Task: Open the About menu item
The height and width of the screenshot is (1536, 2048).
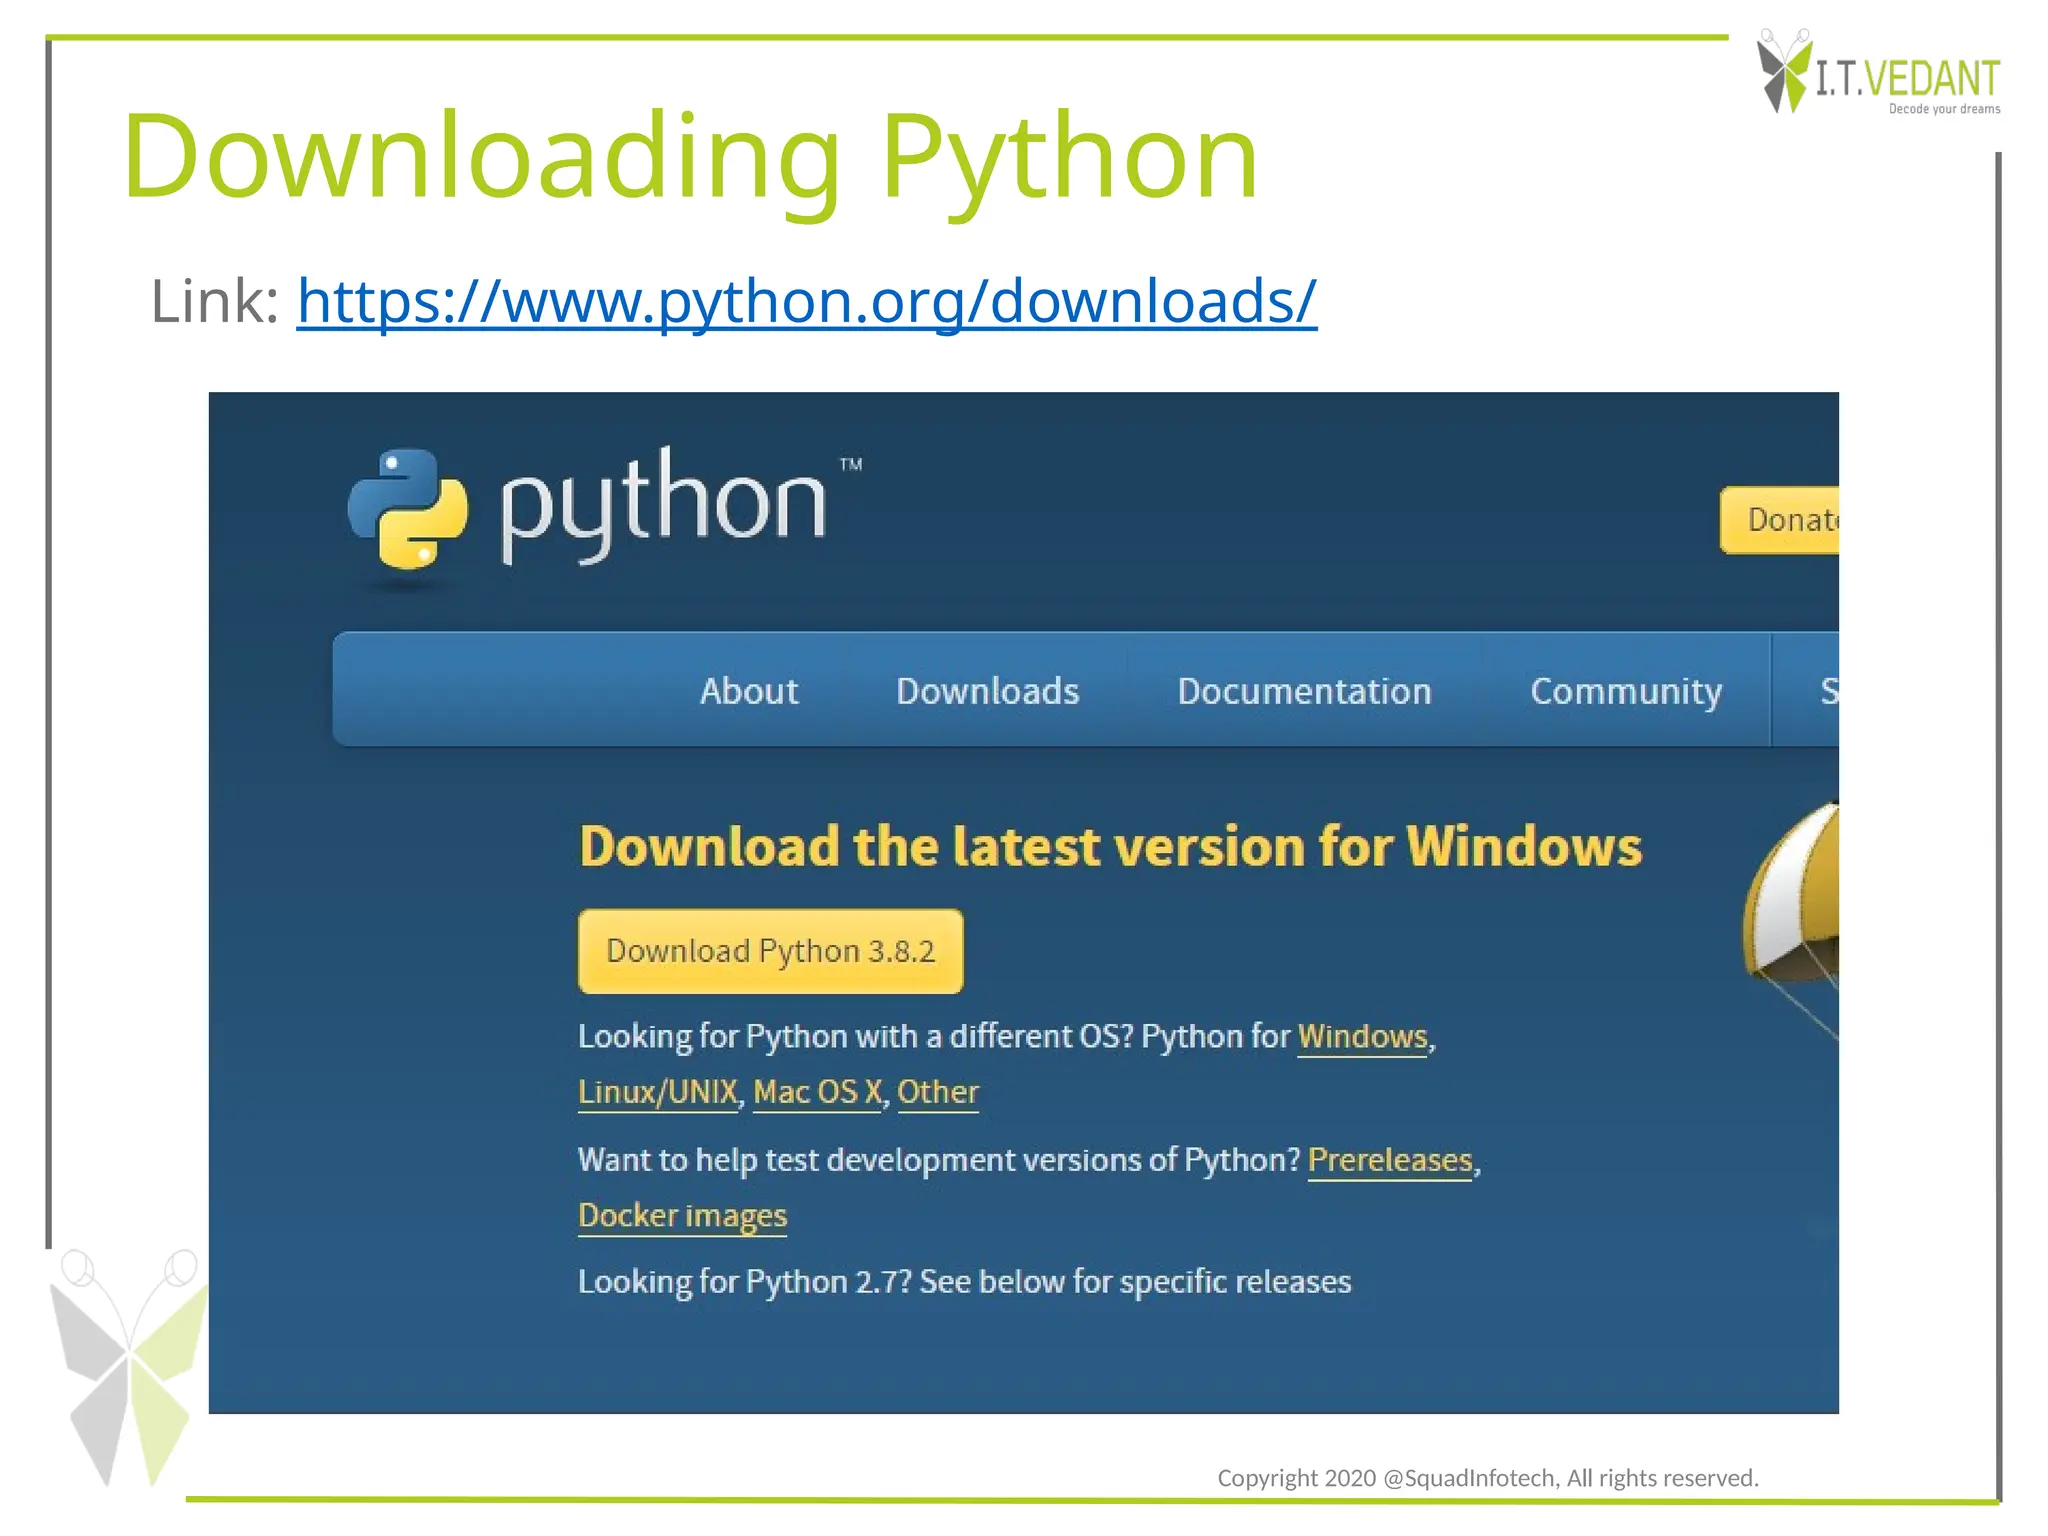Action: coord(748,691)
